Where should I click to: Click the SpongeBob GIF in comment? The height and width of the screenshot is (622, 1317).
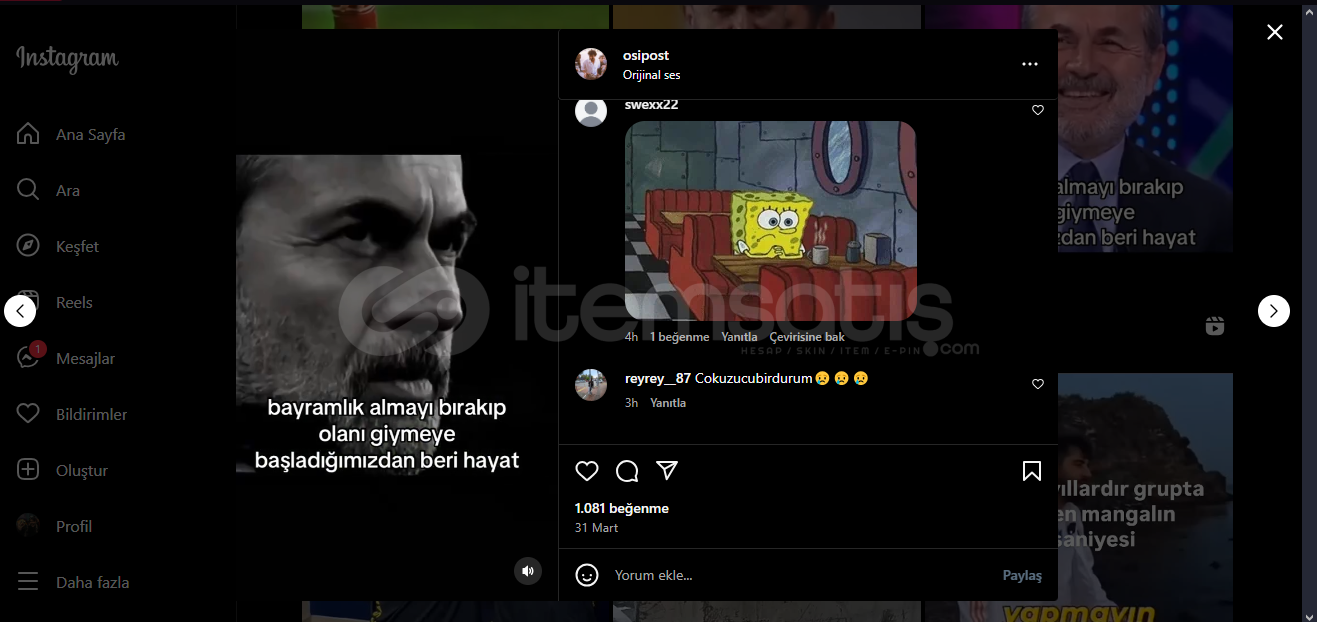click(770, 220)
